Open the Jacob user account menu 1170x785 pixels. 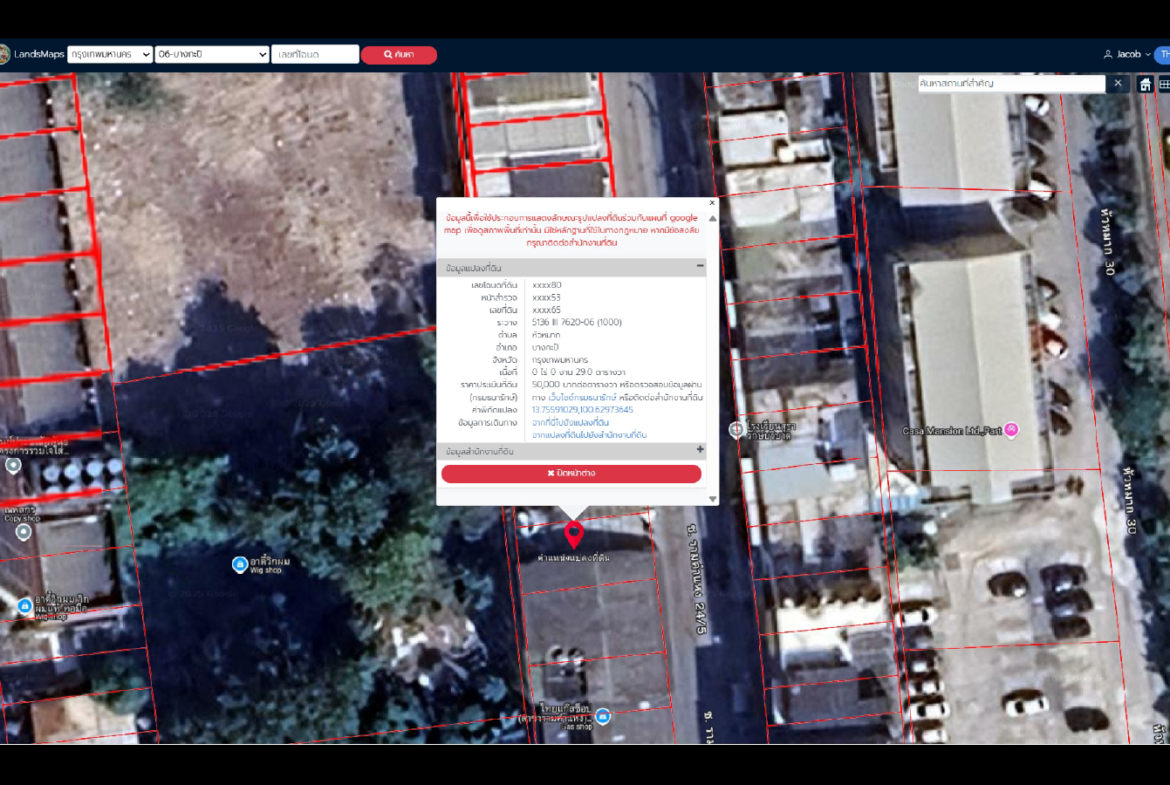point(1127,54)
